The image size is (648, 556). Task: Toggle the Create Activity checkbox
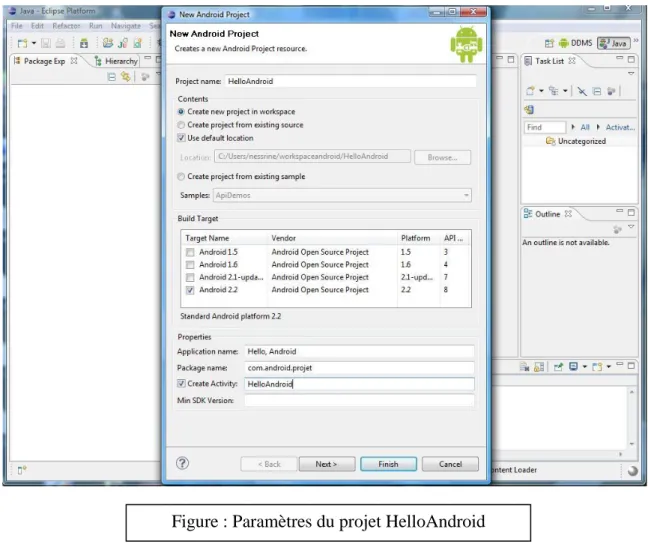point(181,384)
